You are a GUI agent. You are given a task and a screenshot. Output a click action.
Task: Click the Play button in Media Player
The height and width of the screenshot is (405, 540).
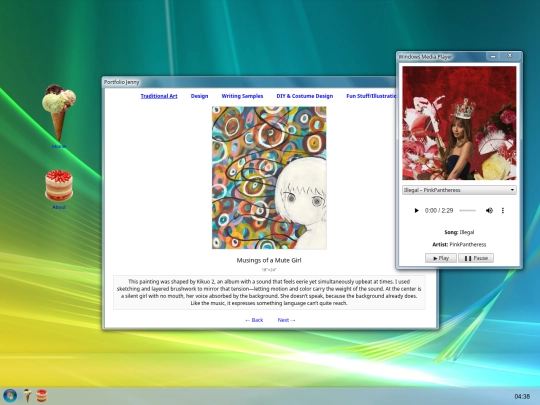point(441,258)
